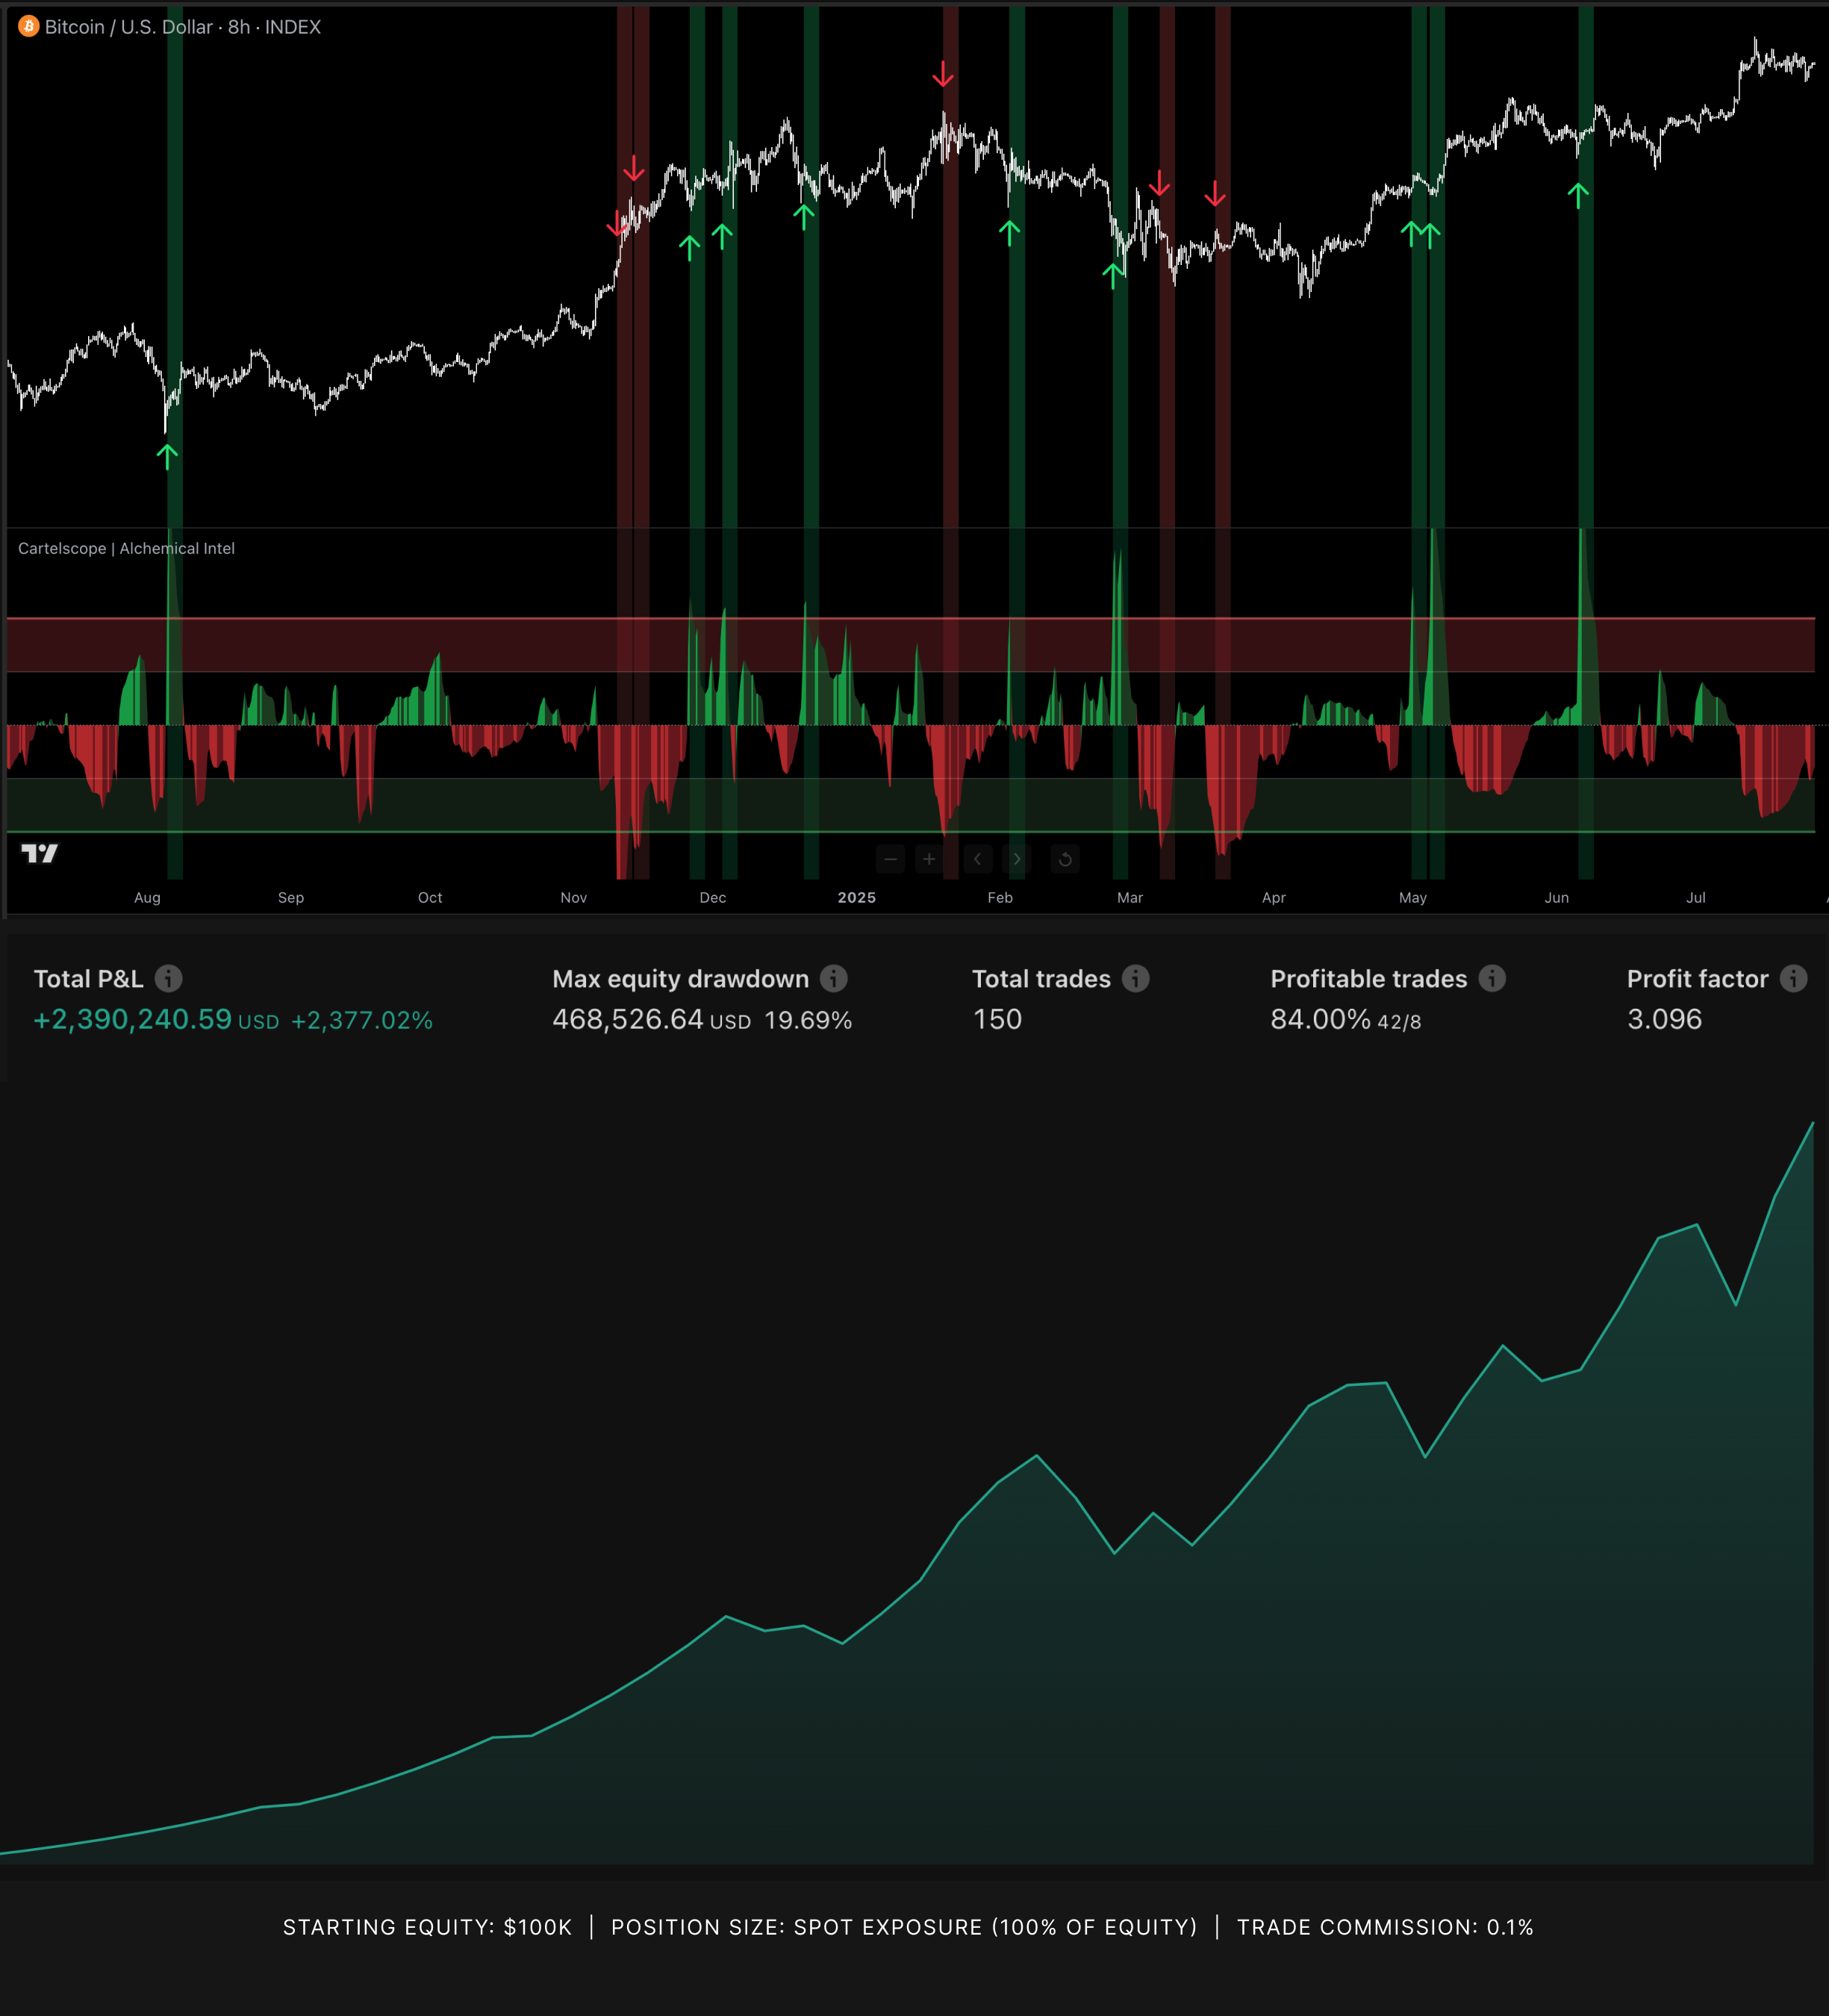Screen dimensions: 1829x2016
Task: Click the Total trades heading
Action: 1041,979
